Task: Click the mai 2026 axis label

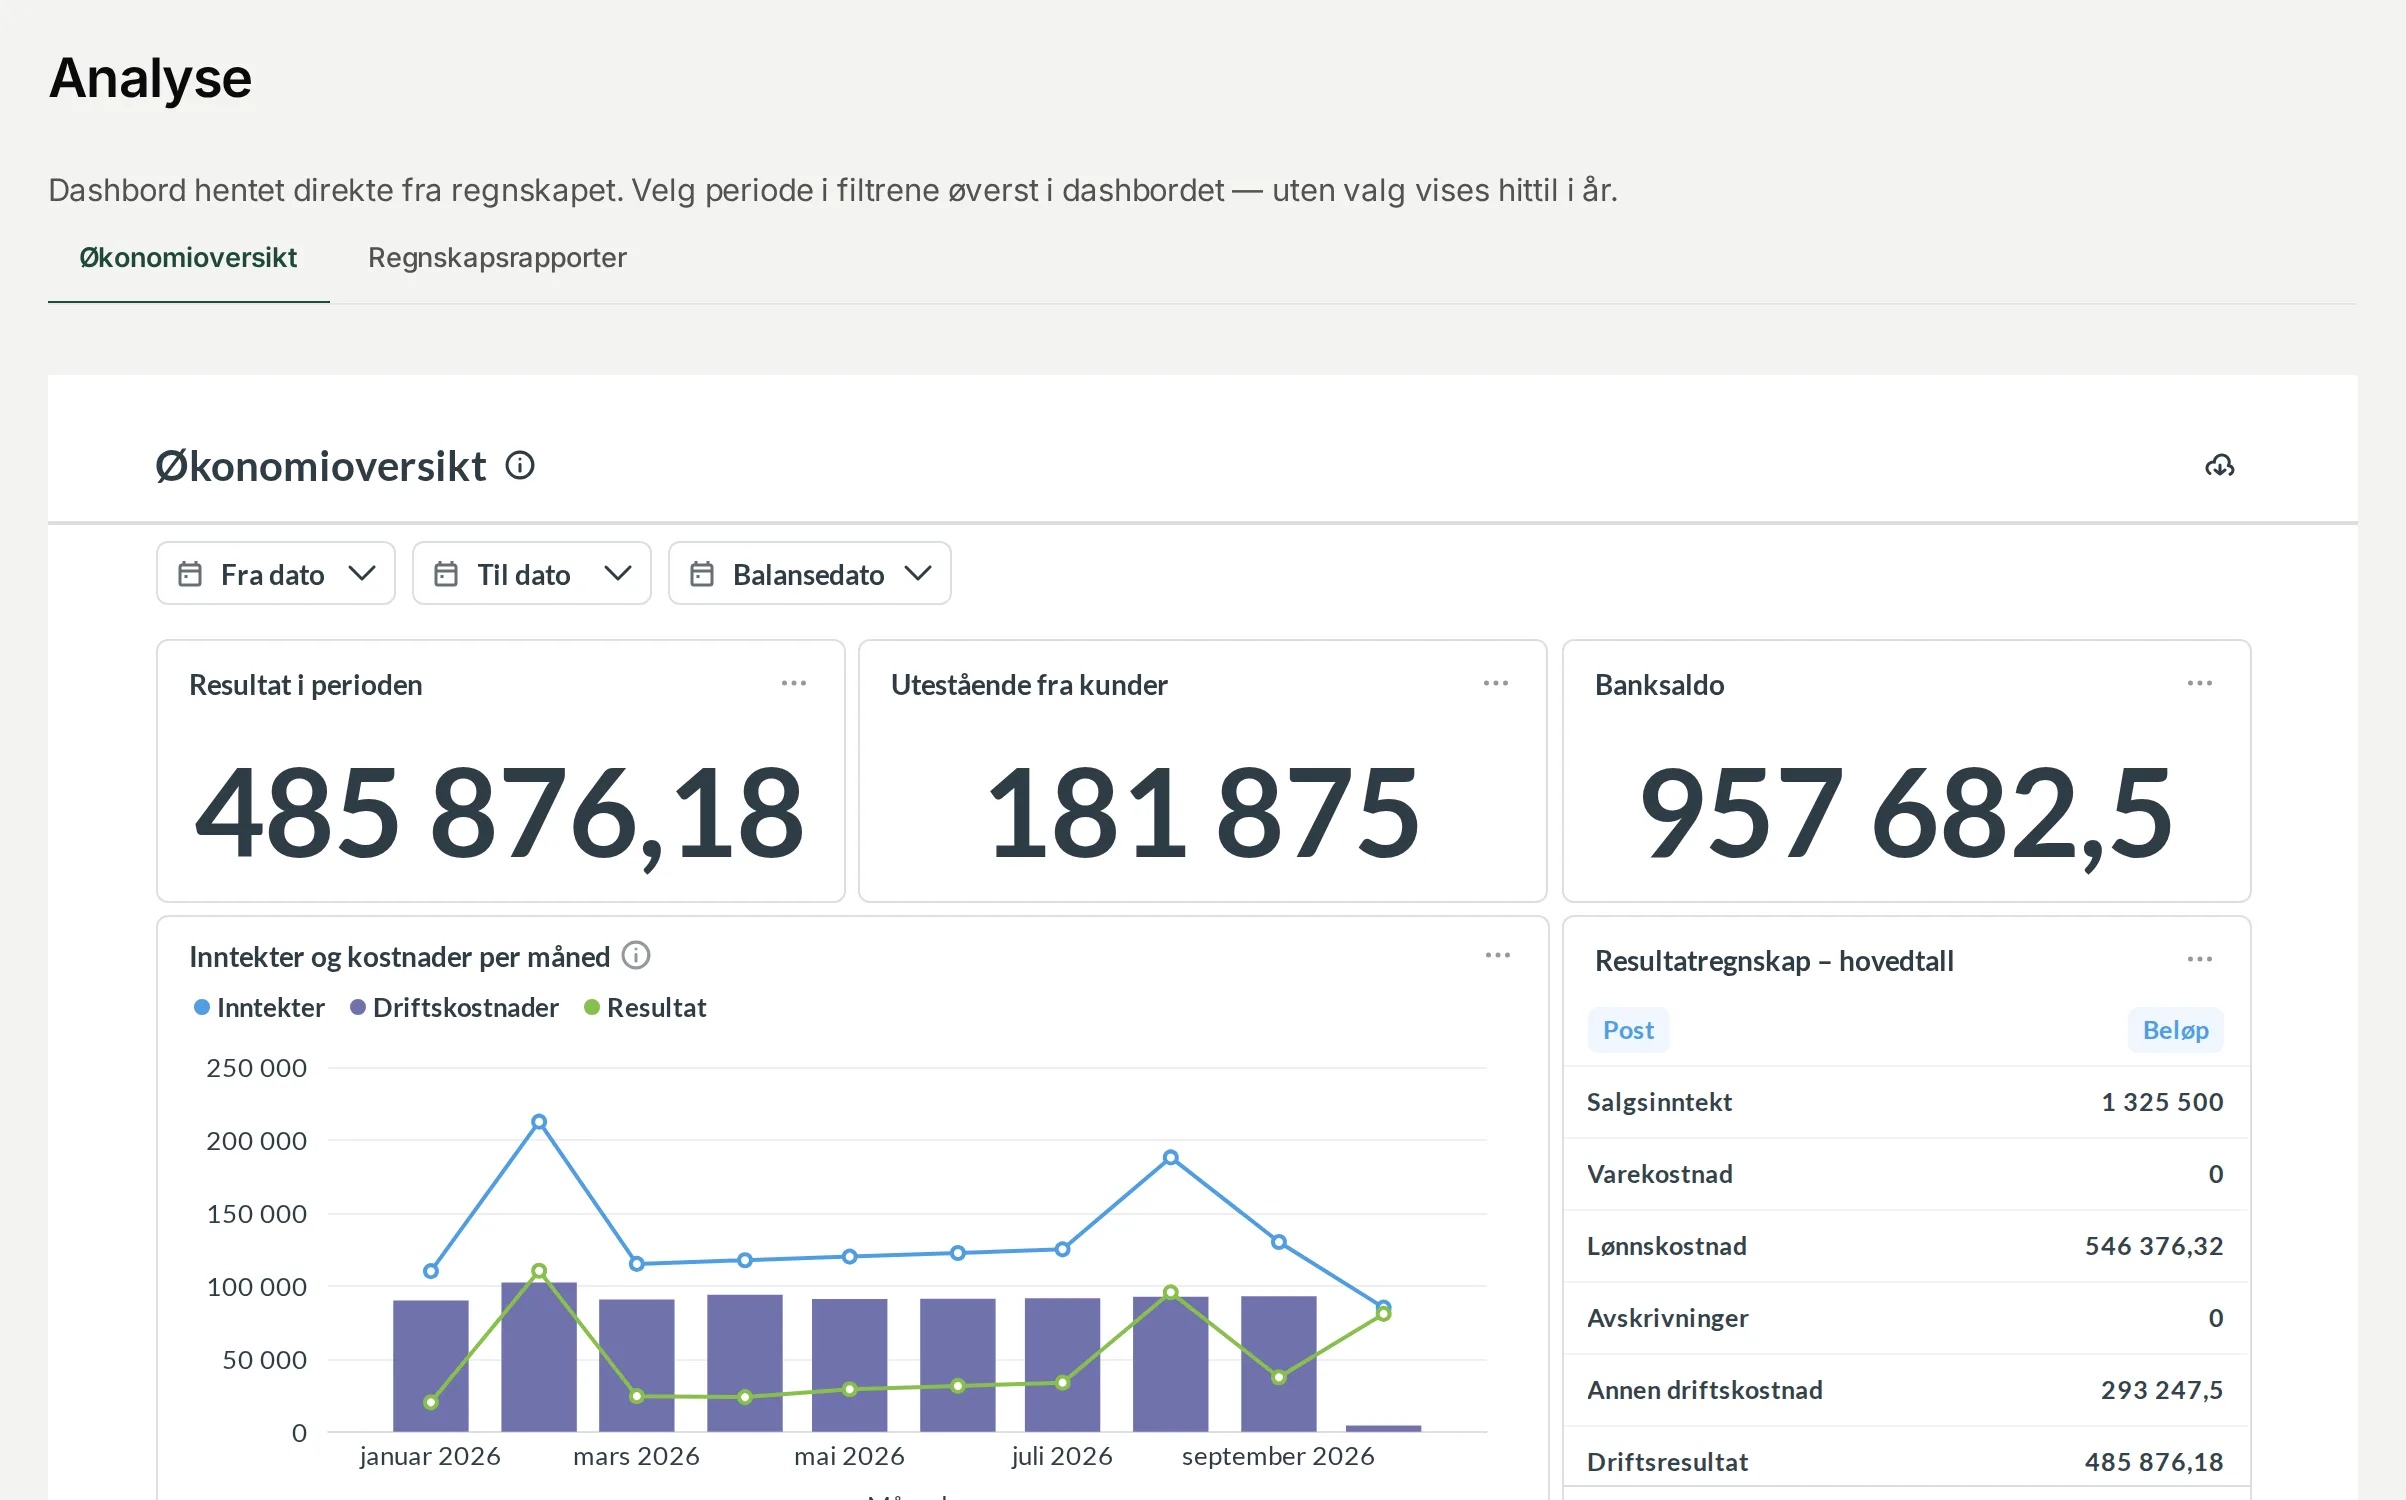Action: 849,1456
